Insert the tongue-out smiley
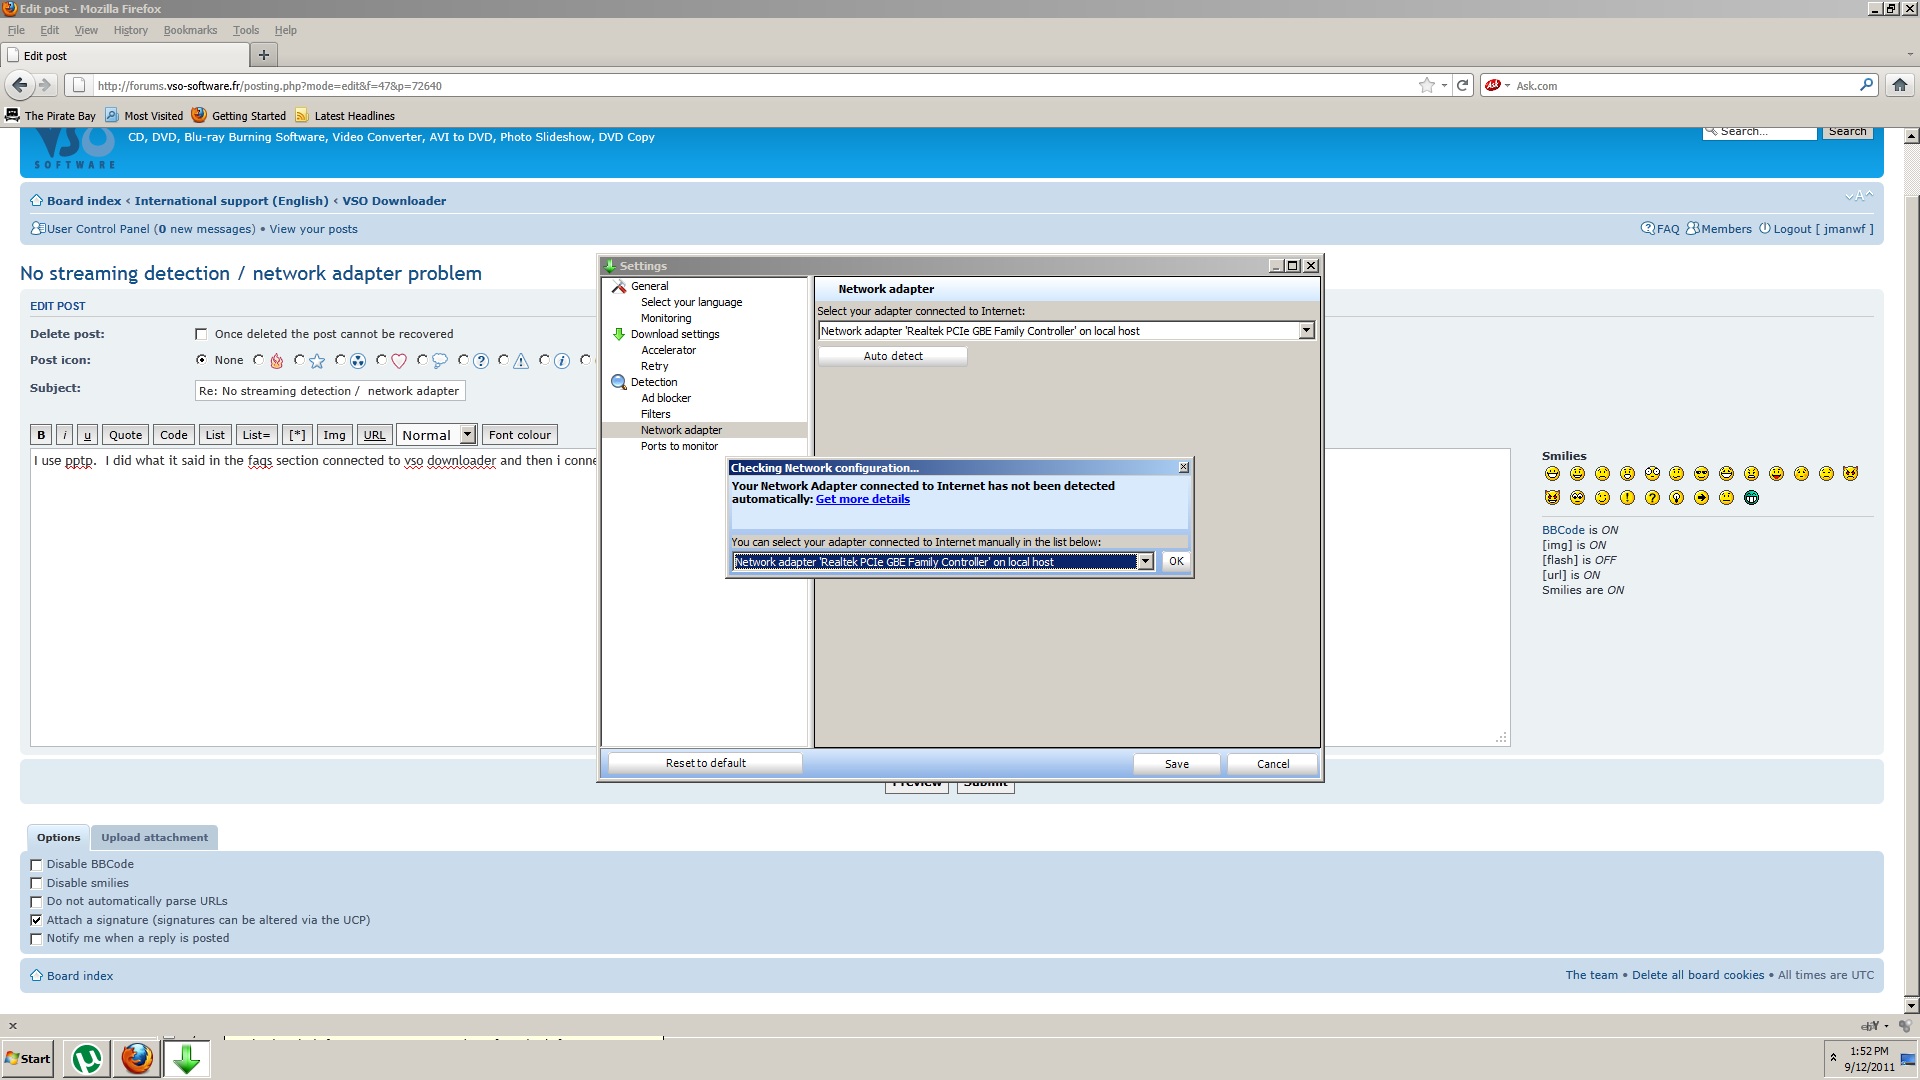Viewport: 1920px width, 1080px height. click(x=1776, y=473)
